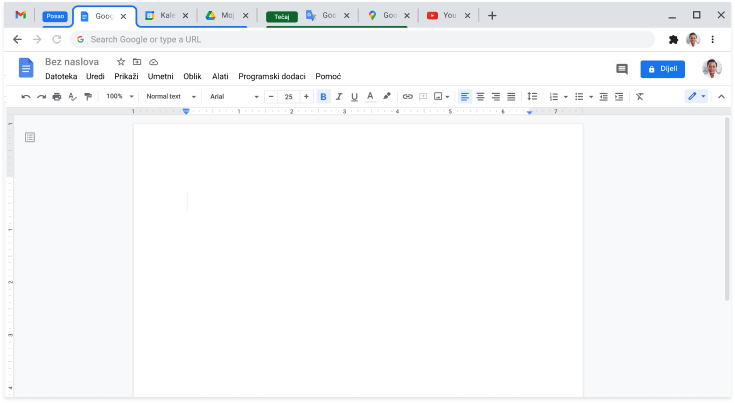Open comment history icon
The image size is (735, 403).
point(622,69)
